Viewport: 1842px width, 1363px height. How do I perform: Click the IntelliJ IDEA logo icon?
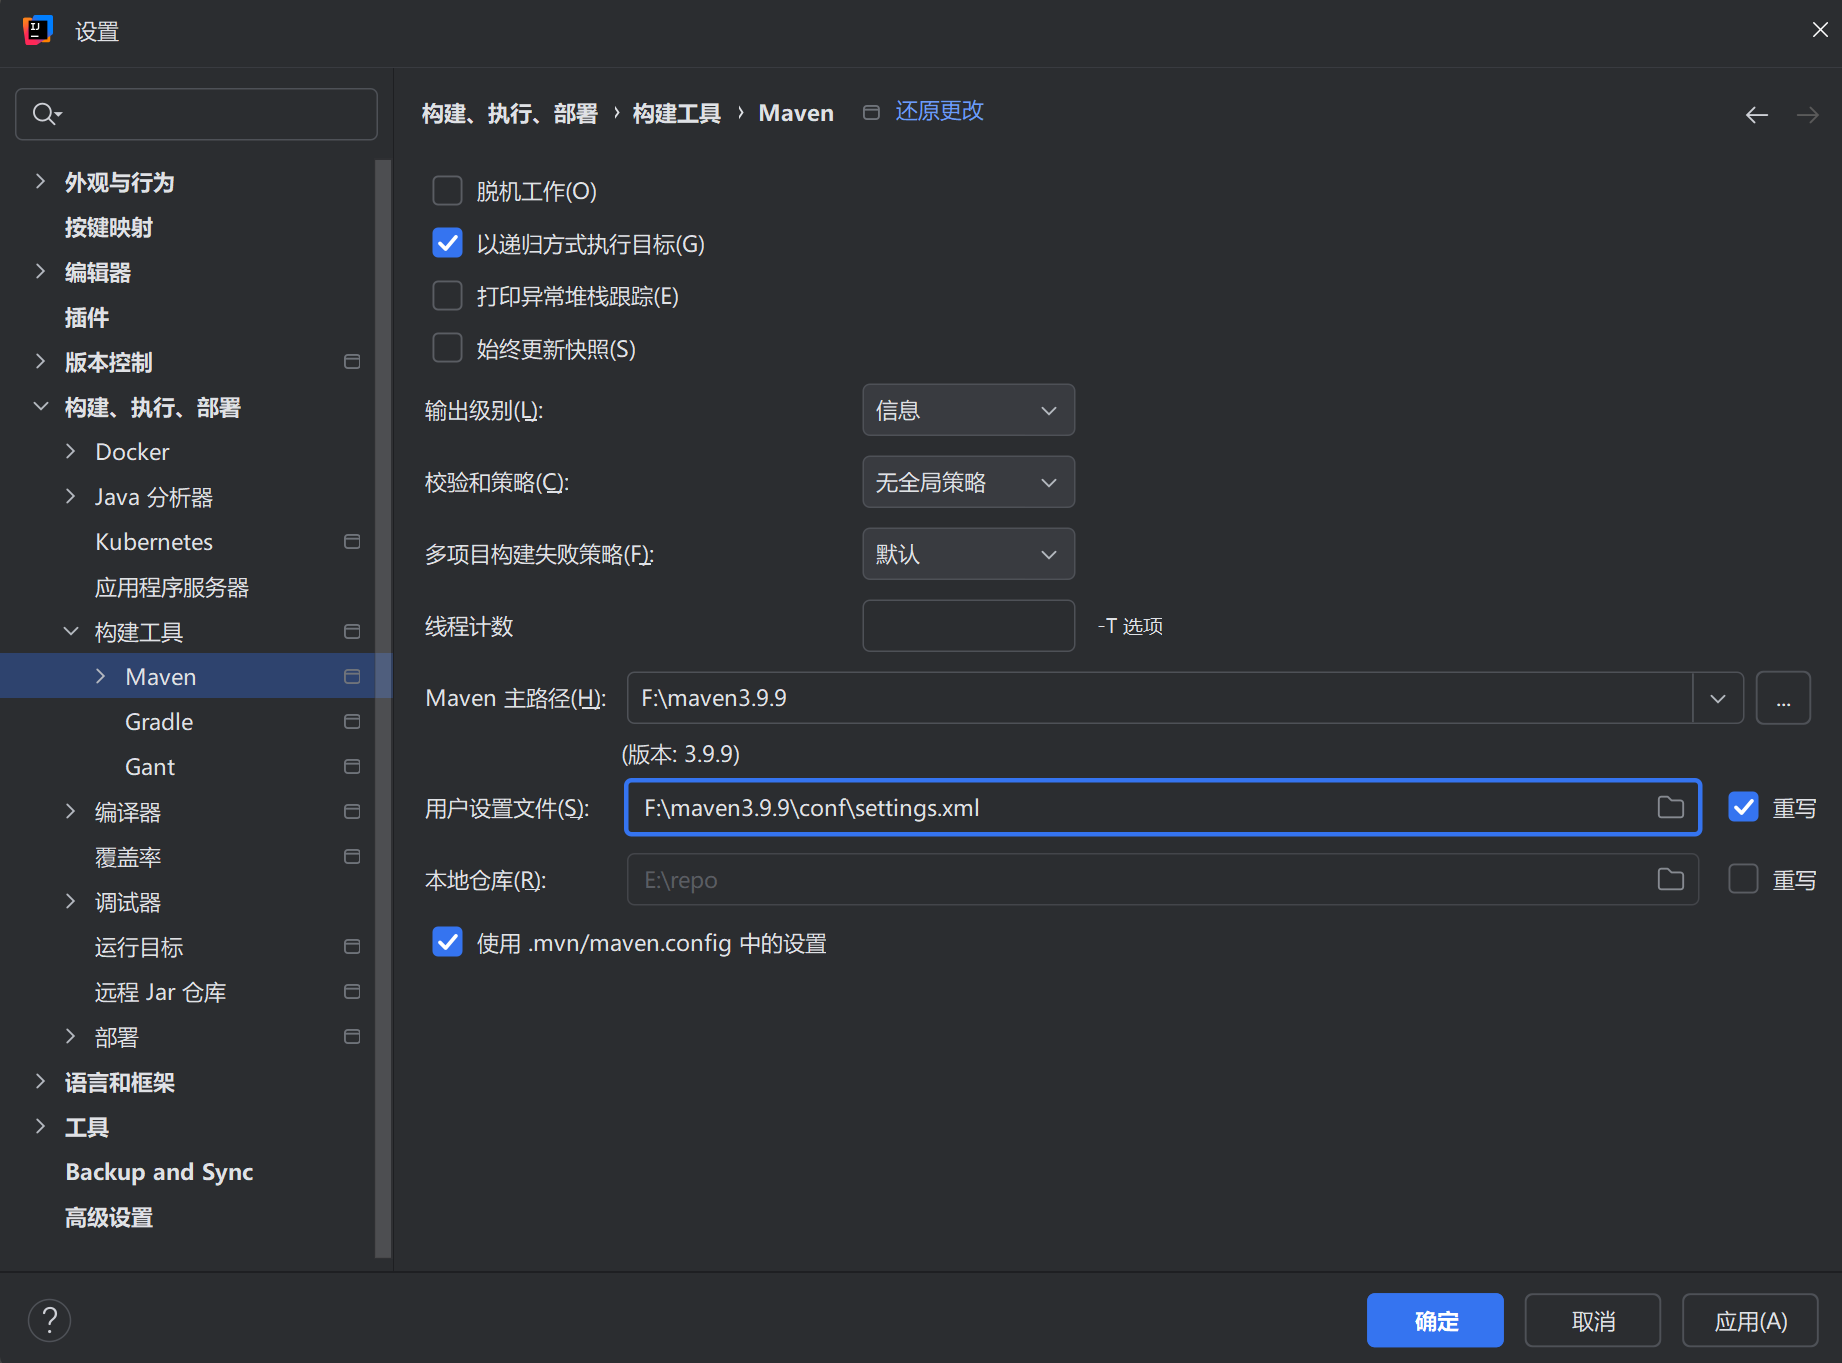point(37,31)
